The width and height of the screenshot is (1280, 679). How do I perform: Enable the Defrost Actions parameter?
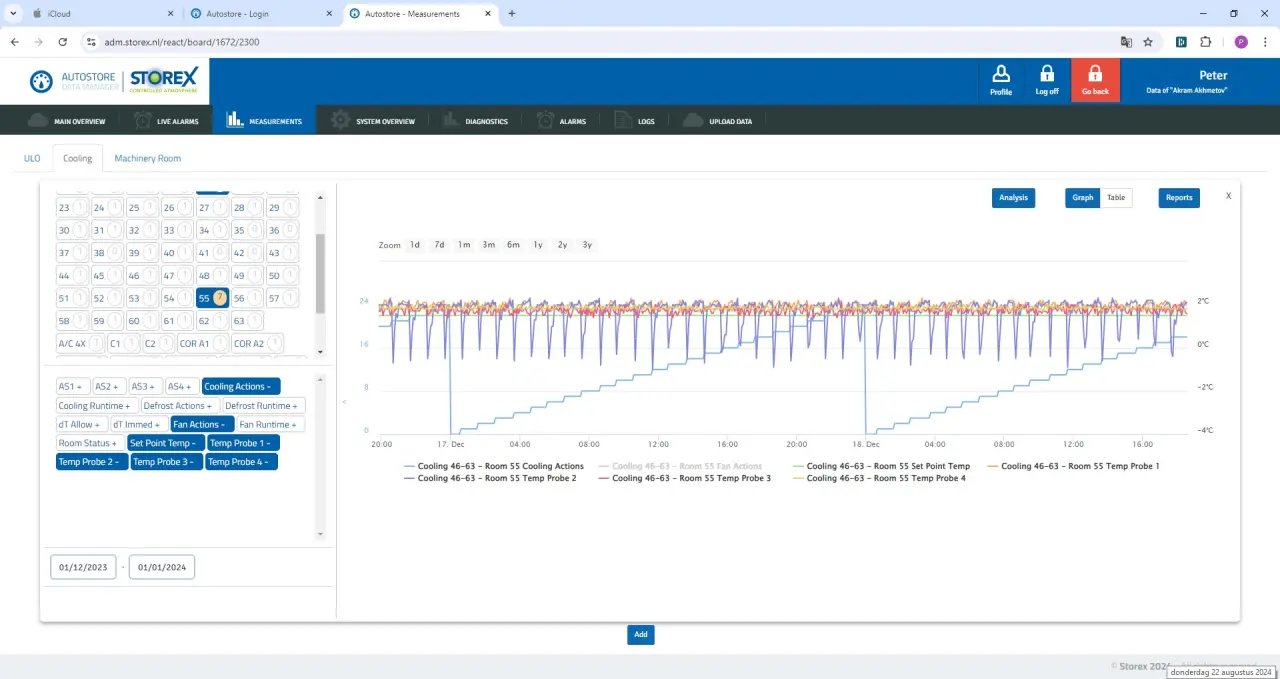tap(178, 406)
